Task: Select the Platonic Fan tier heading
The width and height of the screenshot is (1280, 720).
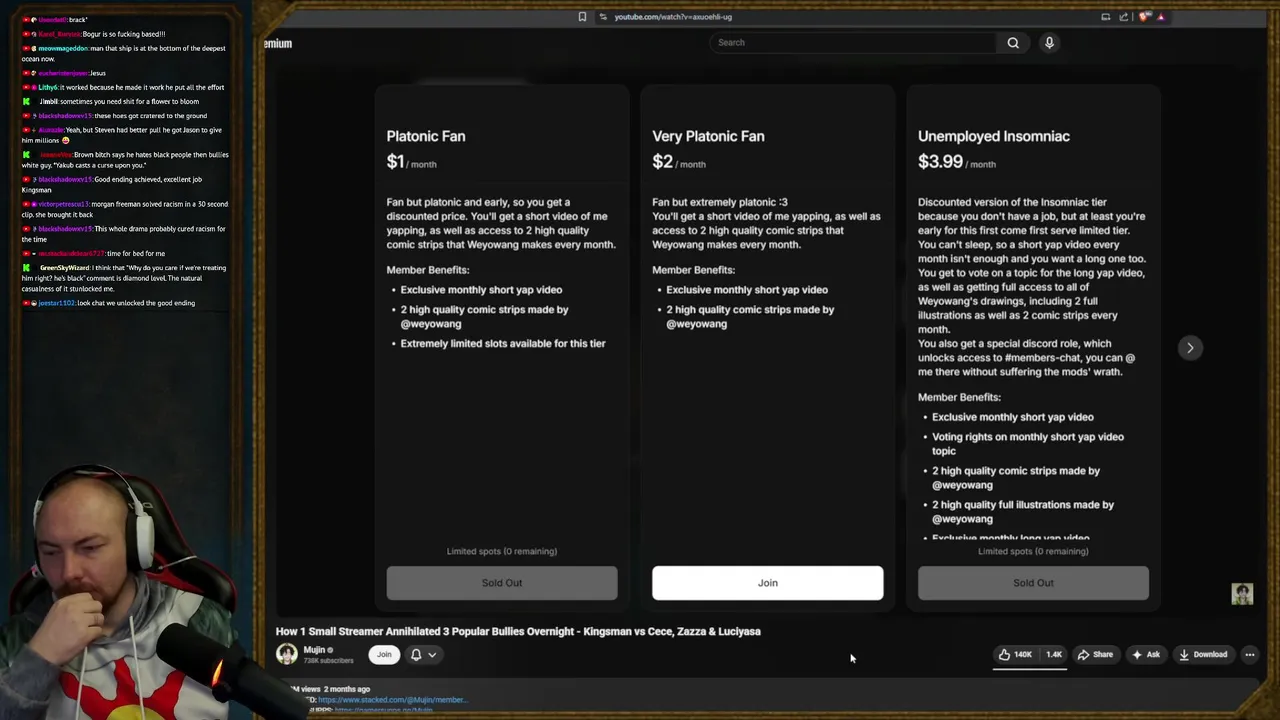Action: point(426,136)
